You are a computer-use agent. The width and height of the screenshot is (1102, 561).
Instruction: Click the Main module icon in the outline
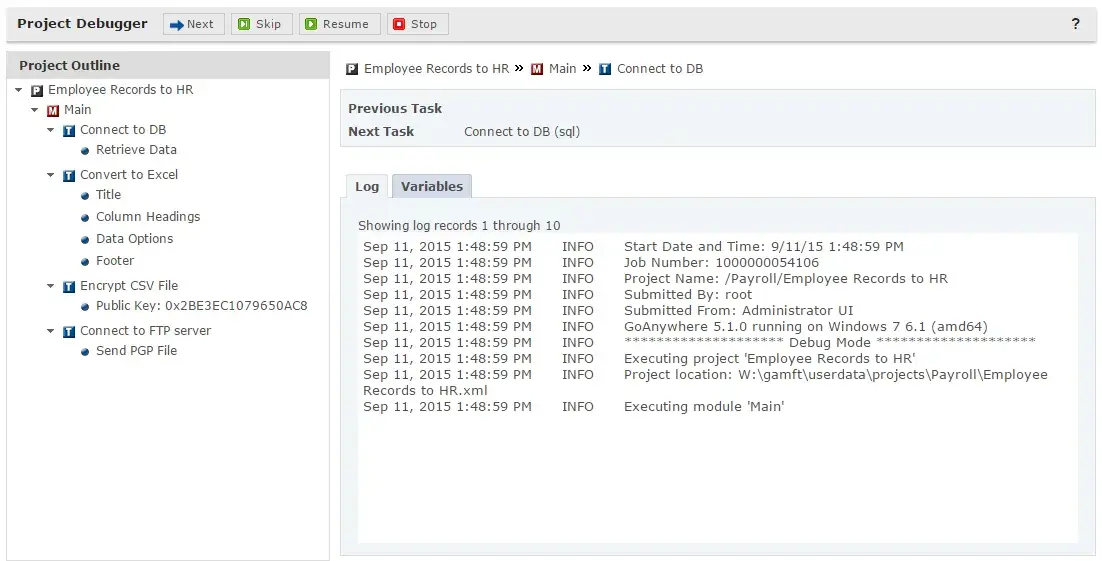[53, 110]
